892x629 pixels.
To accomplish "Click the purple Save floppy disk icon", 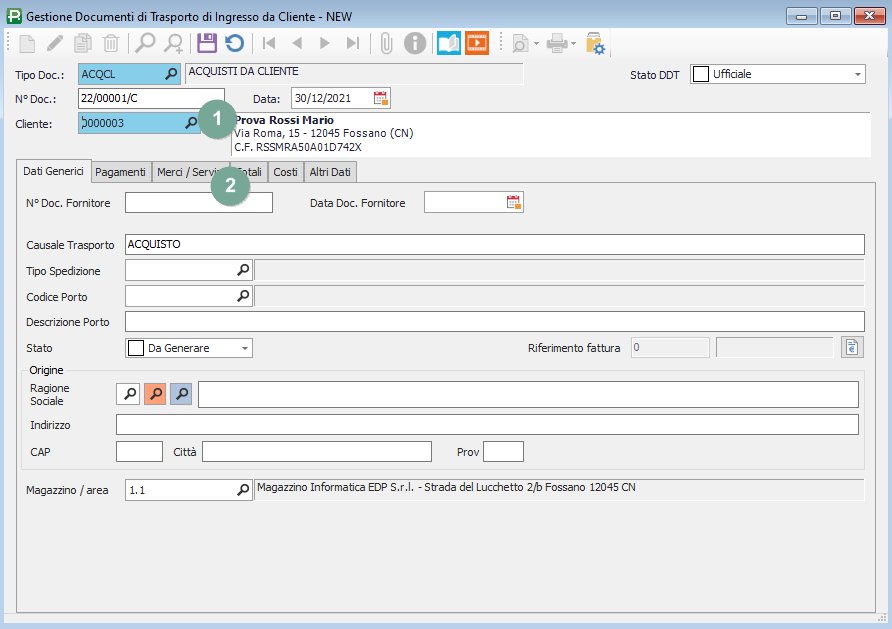I will (207, 43).
